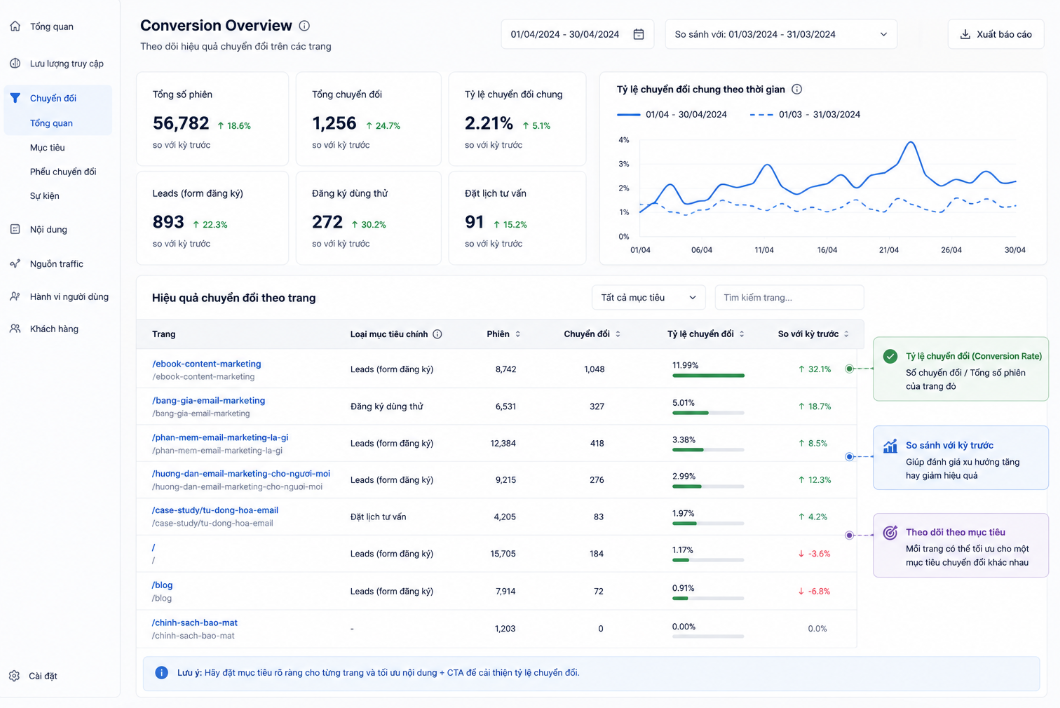Sort by Tỷ lệ chuyển đổi column

pos(742,334)
